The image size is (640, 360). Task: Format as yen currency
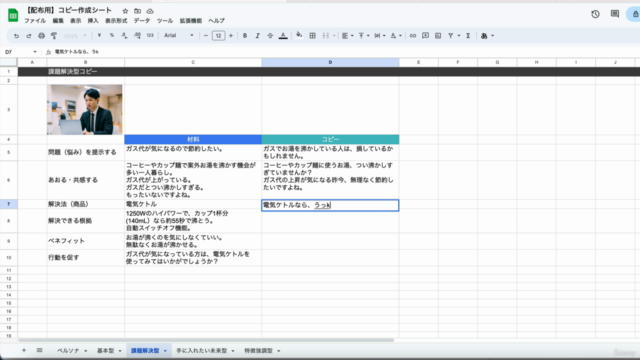pos(99,36)
